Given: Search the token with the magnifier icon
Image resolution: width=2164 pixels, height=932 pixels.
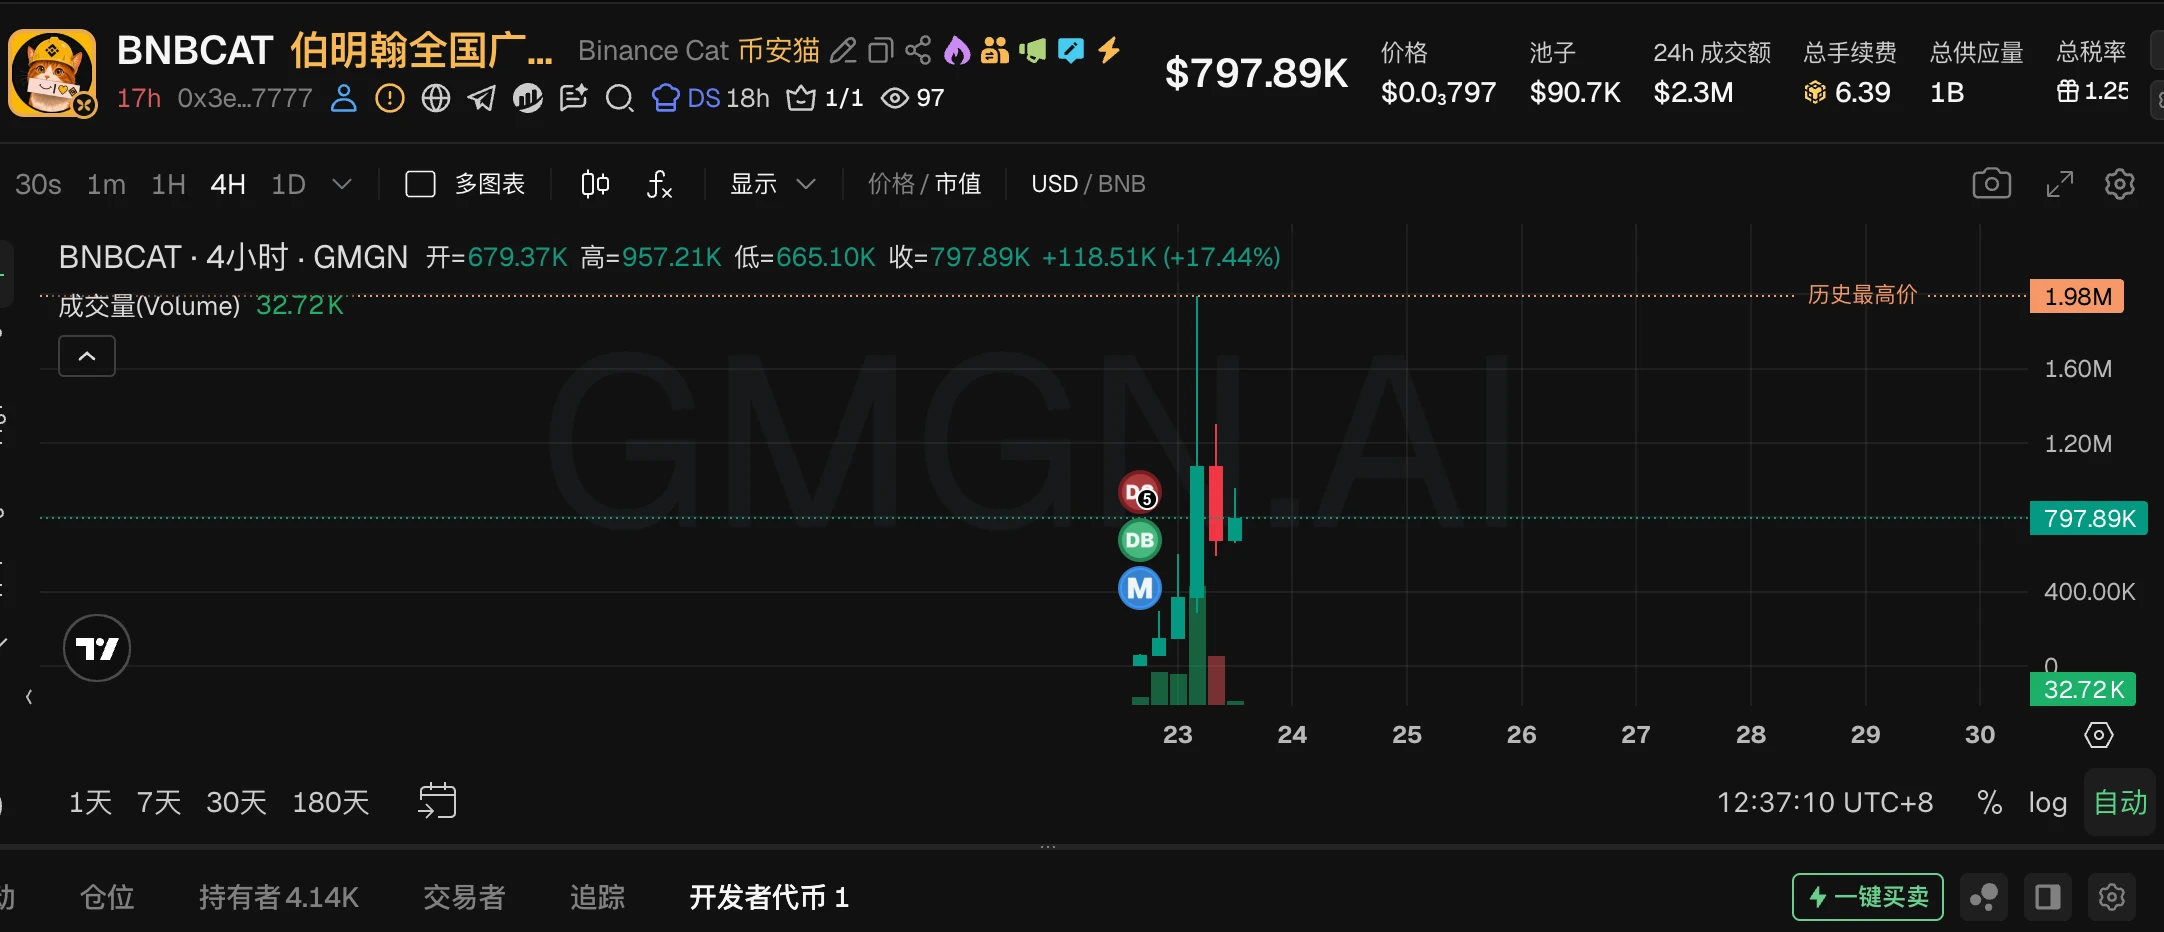Looking at the screenshot, I should [620, 98].
